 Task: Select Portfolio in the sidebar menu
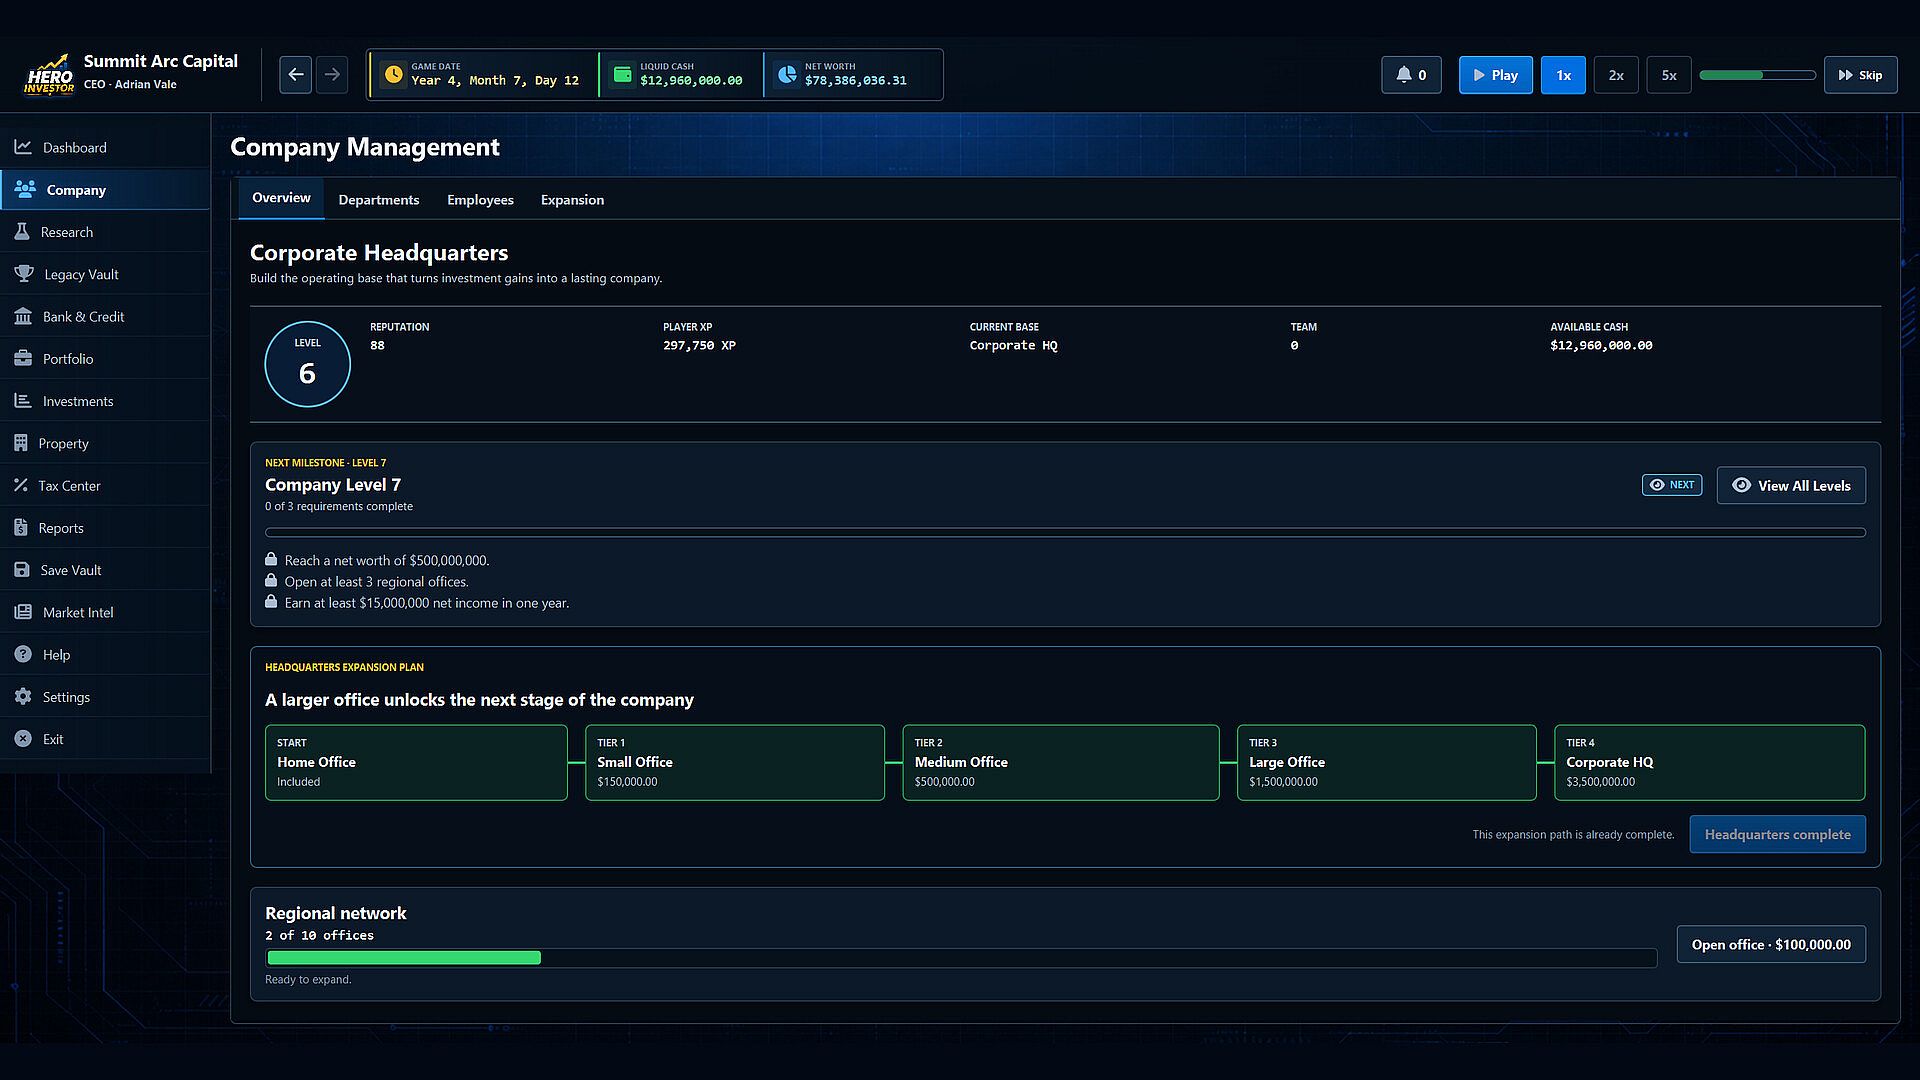105,359
